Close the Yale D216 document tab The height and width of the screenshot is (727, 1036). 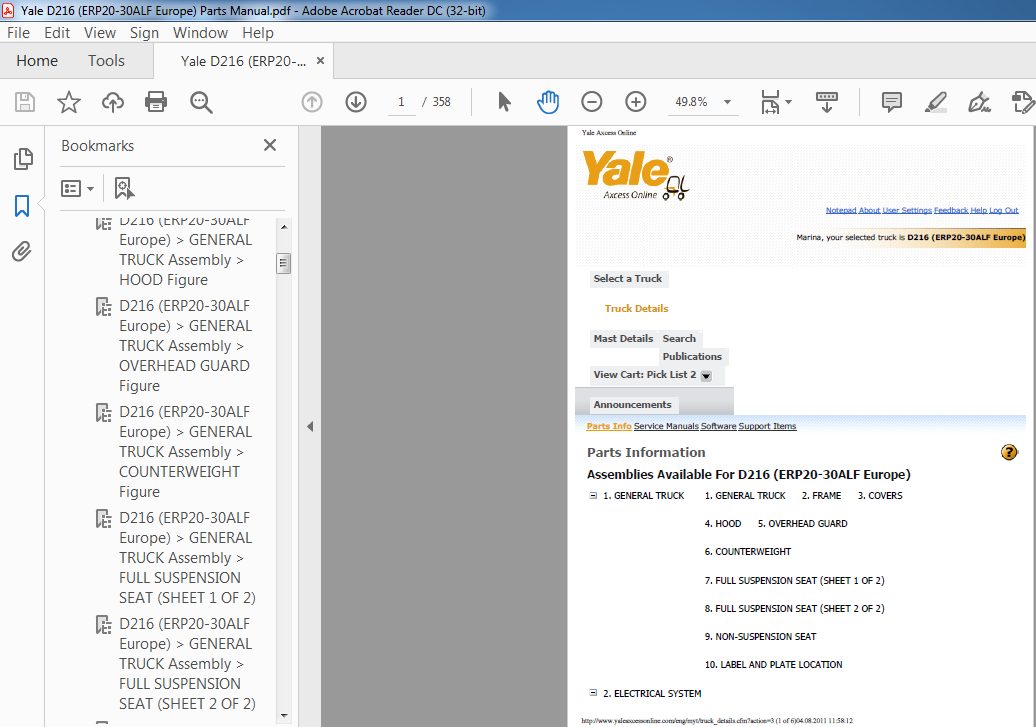point(320,61)
